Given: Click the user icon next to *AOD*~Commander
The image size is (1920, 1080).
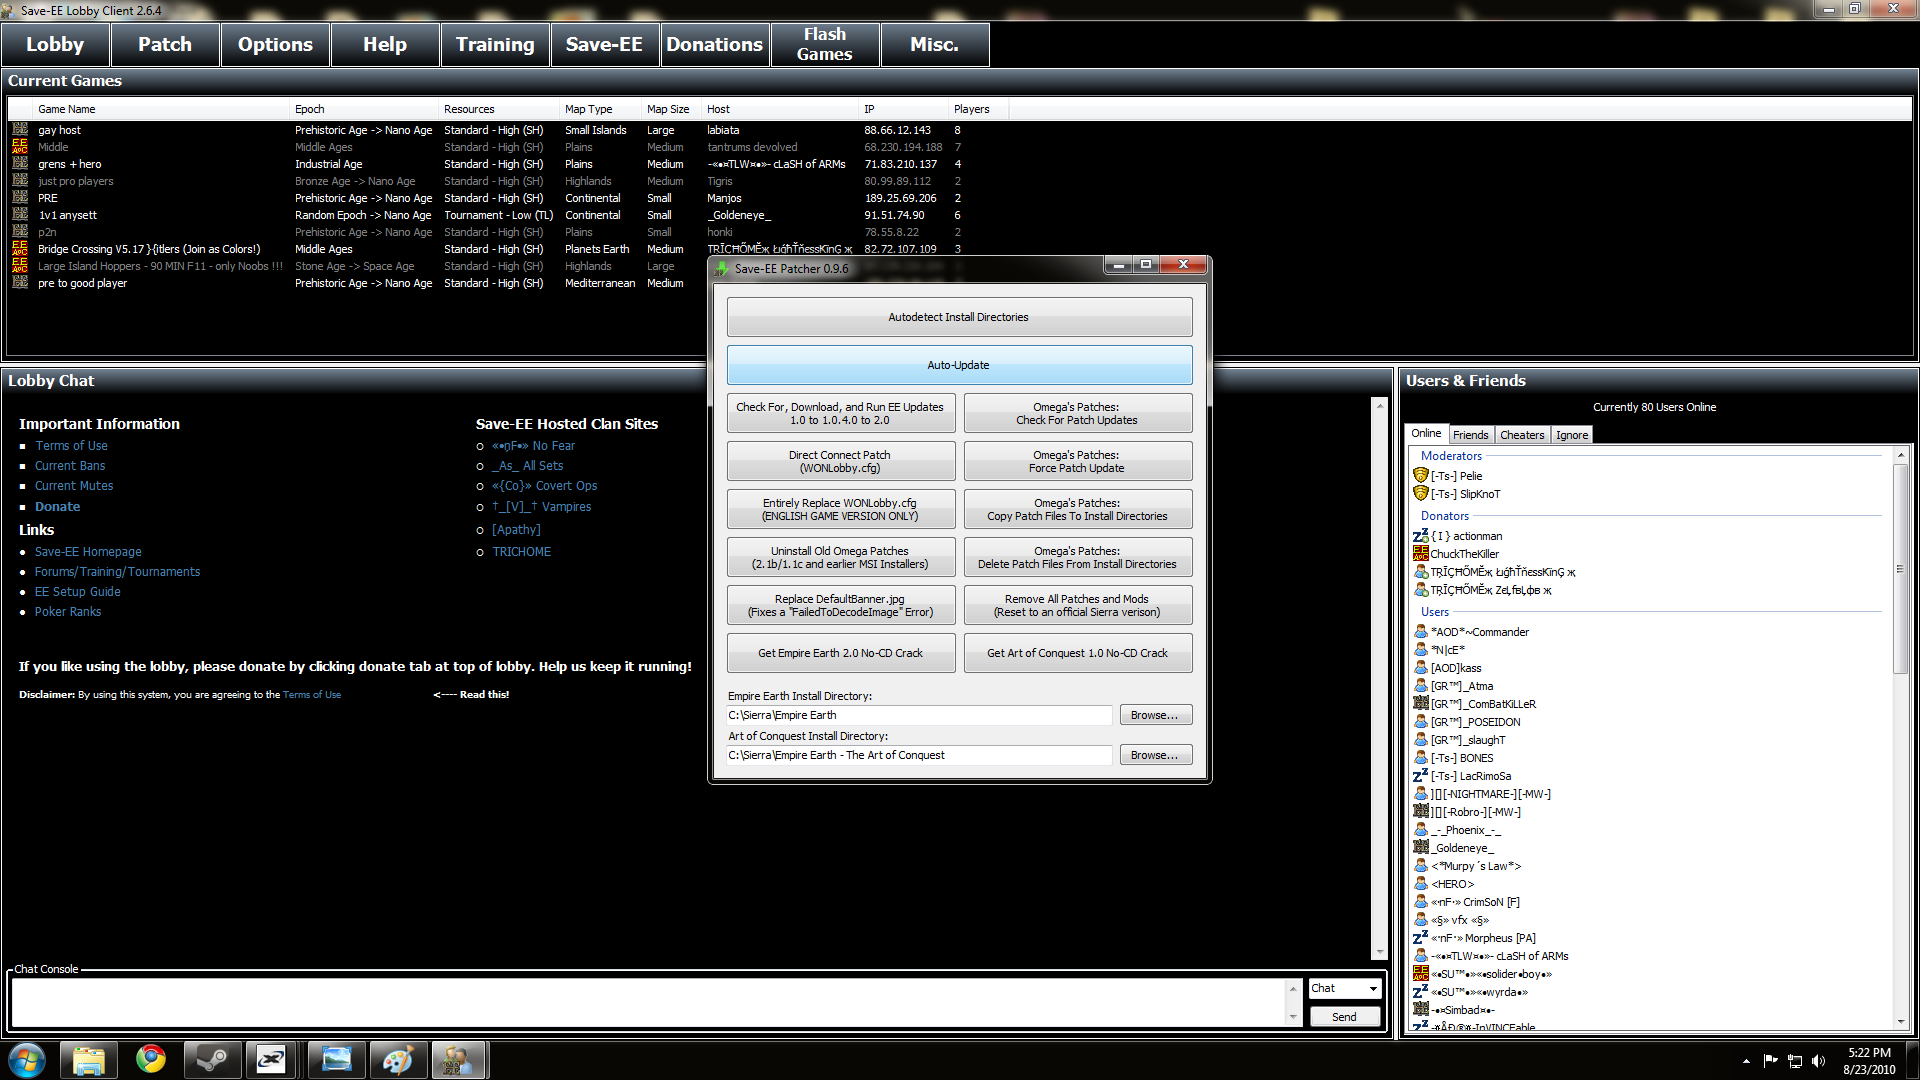Looking at the screenshot, I should [x=1420, y=632].
